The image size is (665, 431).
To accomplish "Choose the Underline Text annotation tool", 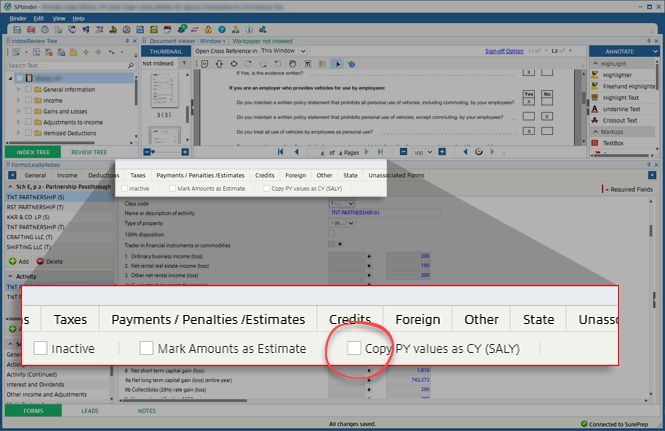I will tap(623, 109).
